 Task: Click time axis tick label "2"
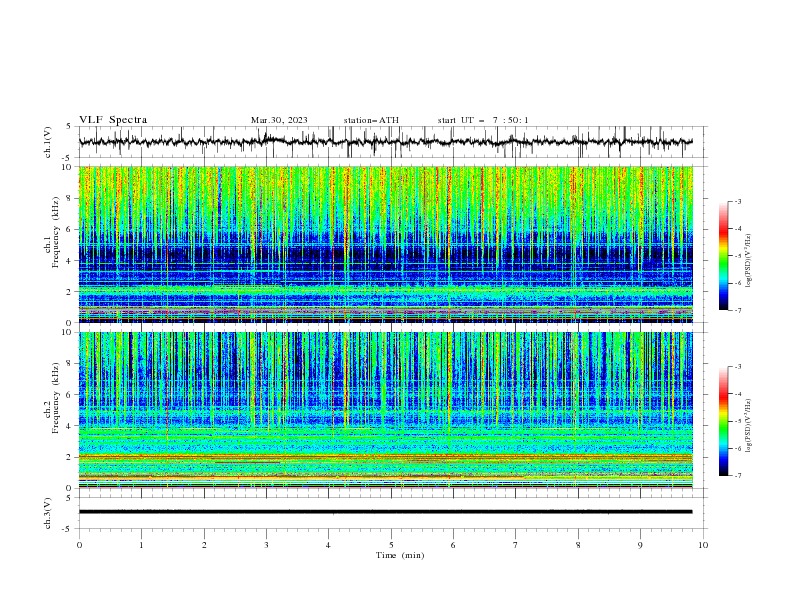[x=204, y=545]
